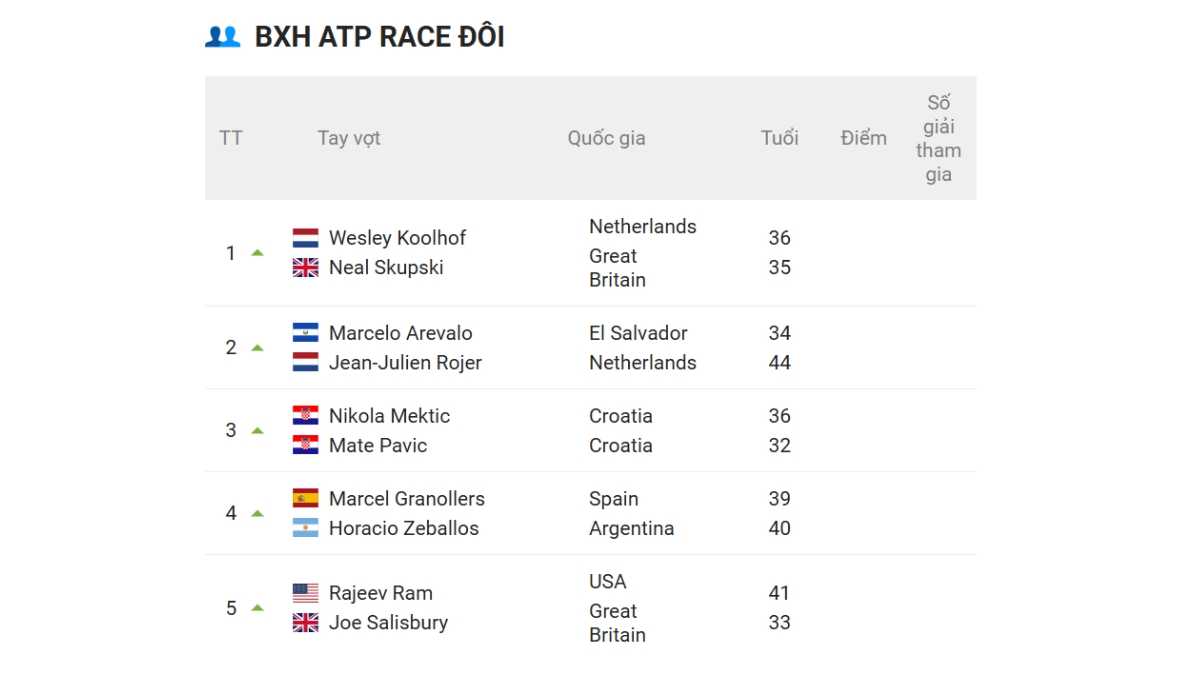1200x675 pixels.
Task: Click the doubles players icon beside the title
Action: coord(222,37)
